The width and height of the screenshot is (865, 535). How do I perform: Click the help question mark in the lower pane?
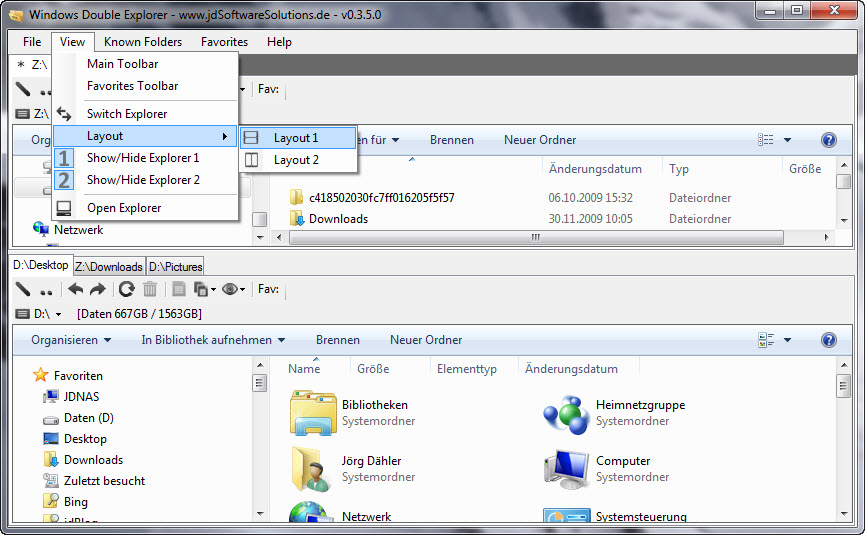[x=828, y=340]
